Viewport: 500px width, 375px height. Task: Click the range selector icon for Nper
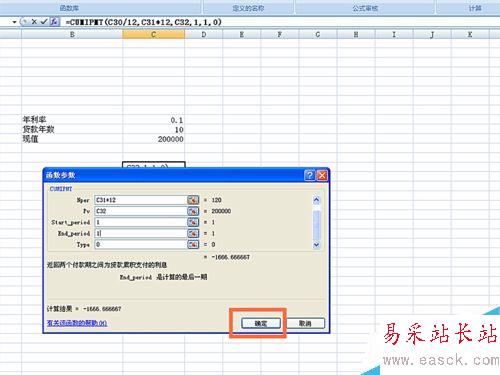click(193, 200)
